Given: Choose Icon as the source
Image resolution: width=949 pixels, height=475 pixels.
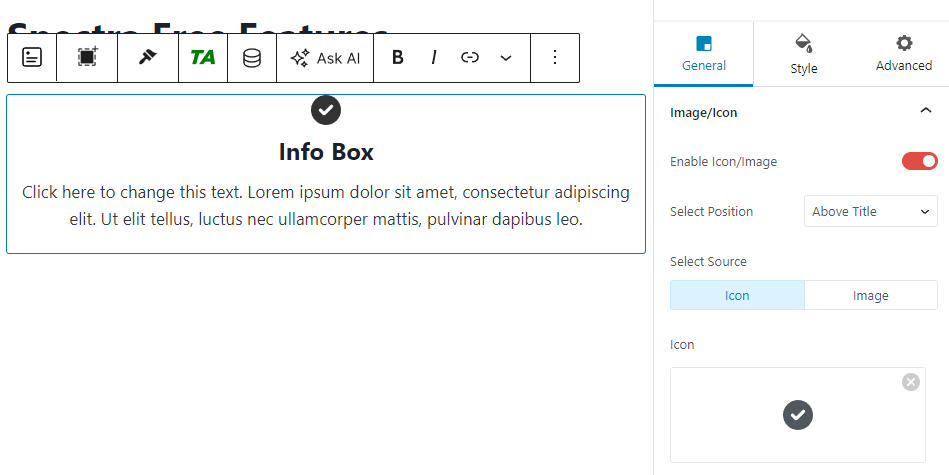Looking at the screenshot, I should (x=737, y=296).
